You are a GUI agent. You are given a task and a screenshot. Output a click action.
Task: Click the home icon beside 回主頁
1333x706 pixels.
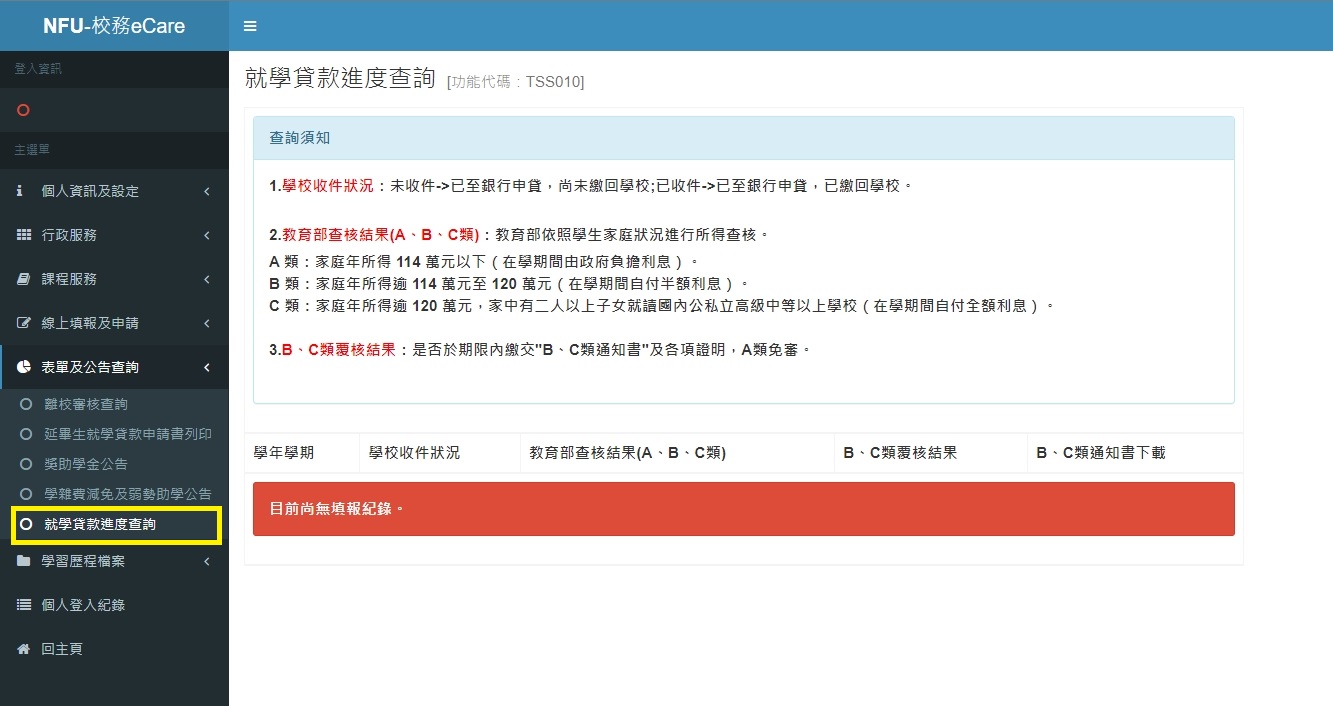coord(24,649)
